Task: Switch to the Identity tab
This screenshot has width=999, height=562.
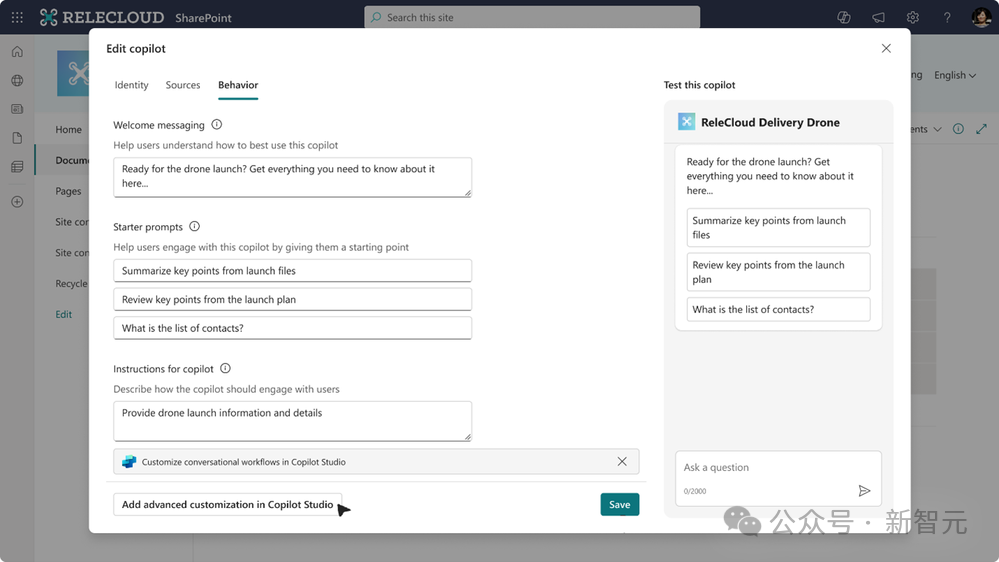Action: [x=131, y=85]
